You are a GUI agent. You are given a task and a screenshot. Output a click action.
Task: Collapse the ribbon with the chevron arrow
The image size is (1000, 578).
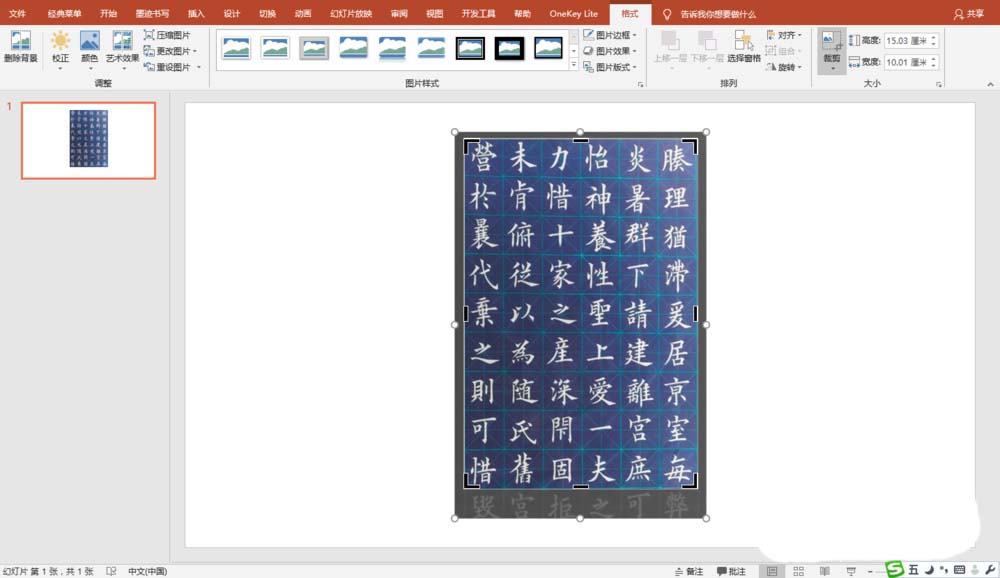click(990, 84)
